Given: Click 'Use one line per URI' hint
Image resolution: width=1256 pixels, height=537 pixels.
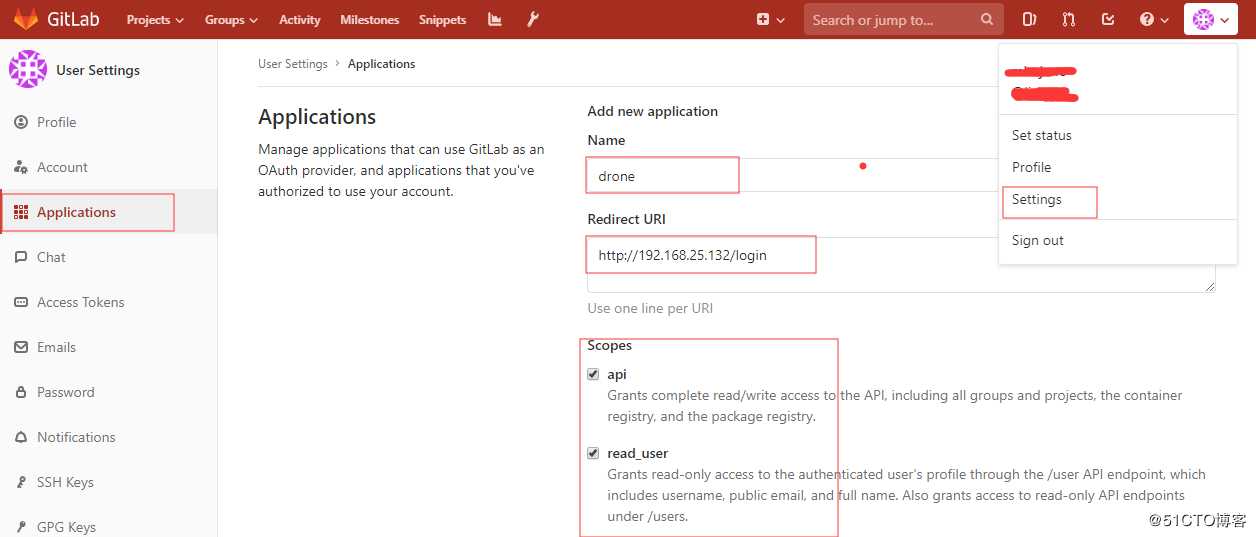Looking at the screenshot, I should tap(650, 308).
